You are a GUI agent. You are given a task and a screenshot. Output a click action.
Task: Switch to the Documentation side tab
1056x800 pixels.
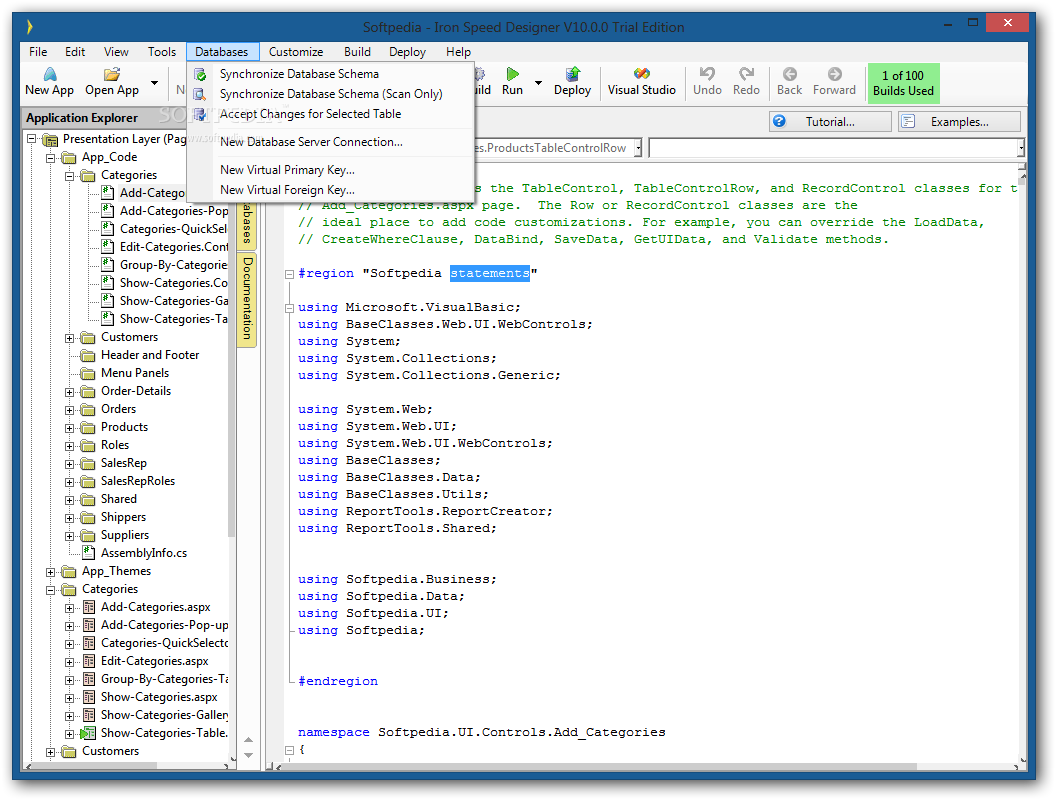247,298
